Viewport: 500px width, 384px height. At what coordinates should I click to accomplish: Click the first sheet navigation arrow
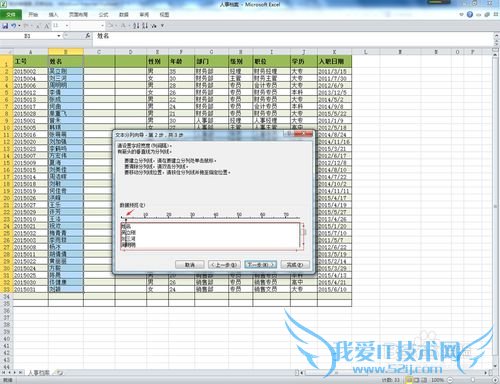[4, 372]
